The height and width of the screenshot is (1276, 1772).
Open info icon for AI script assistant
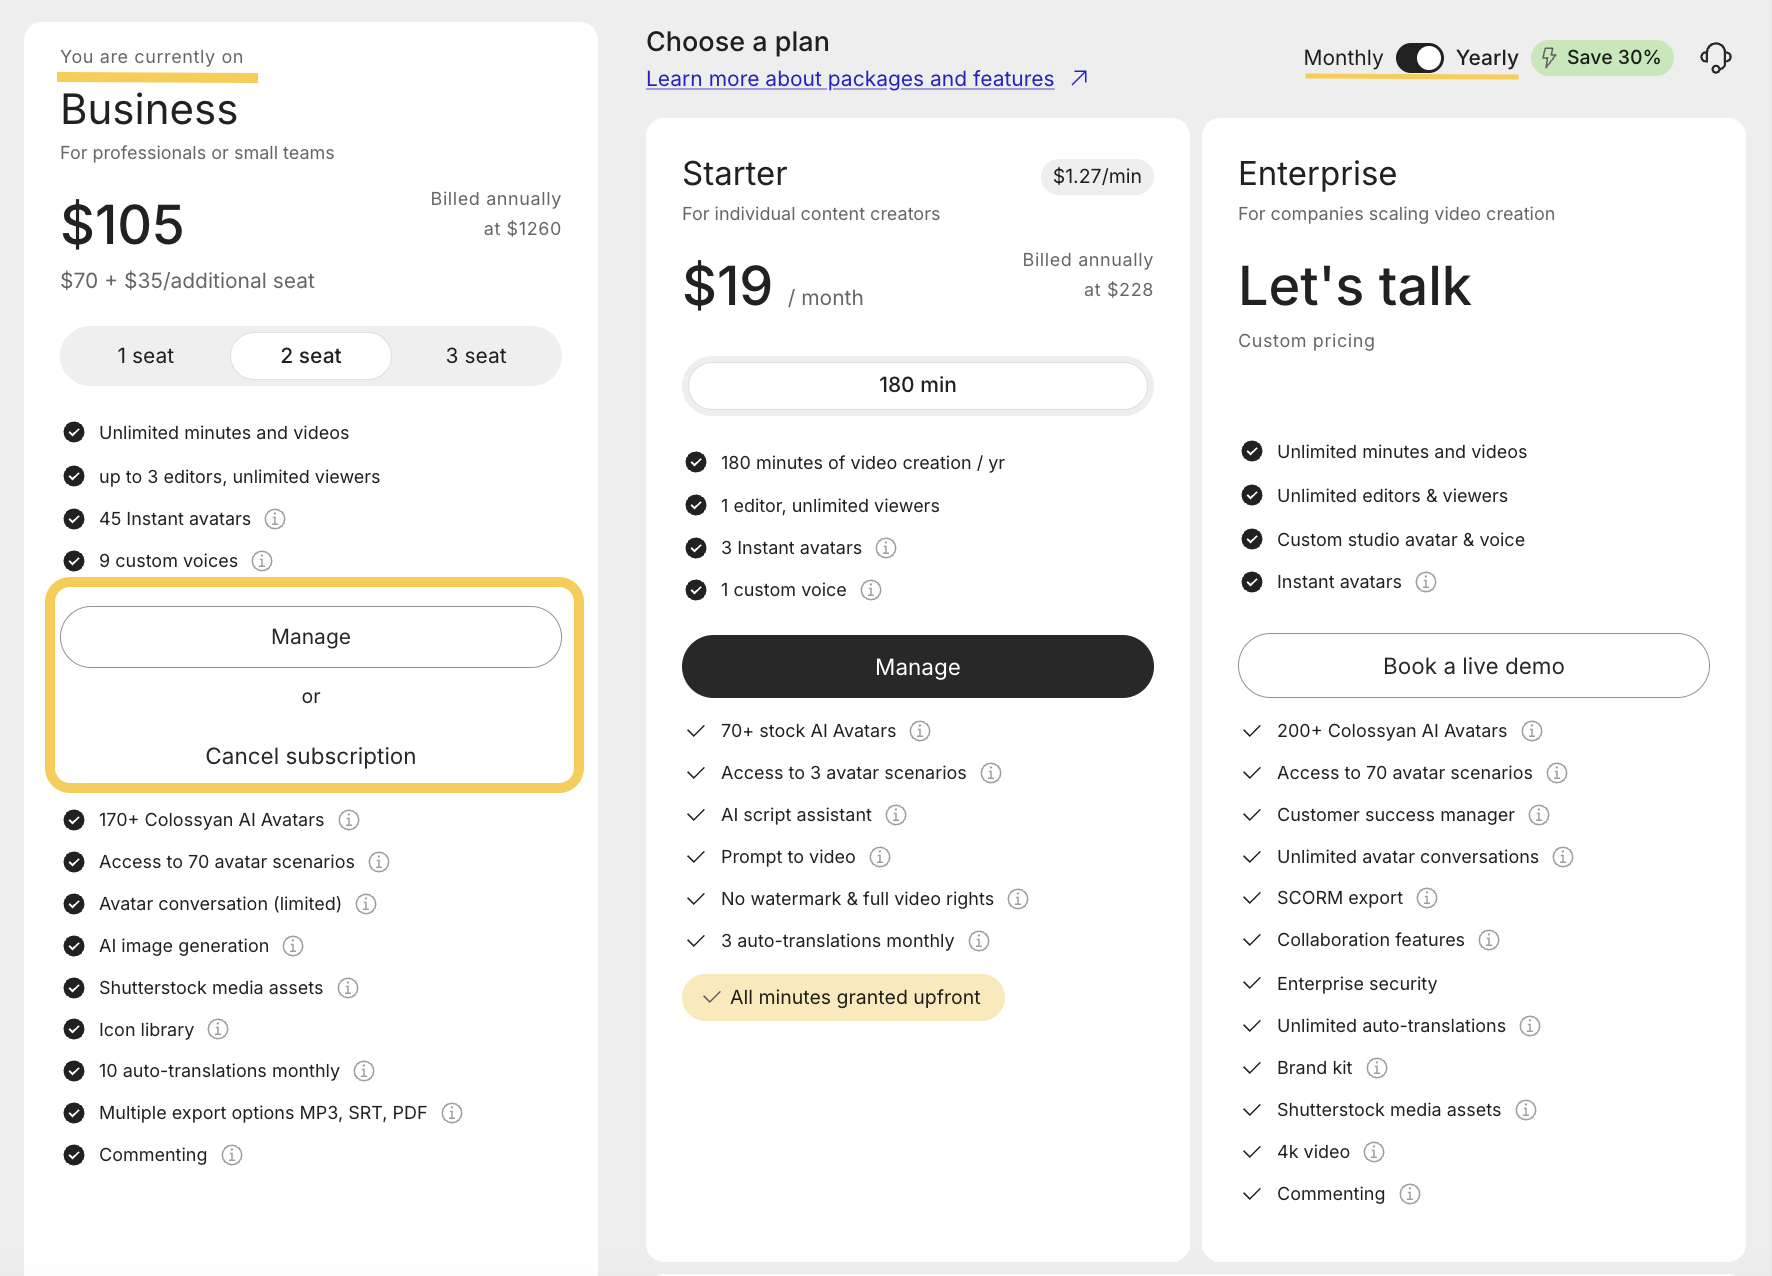click(x=896, y=815)
